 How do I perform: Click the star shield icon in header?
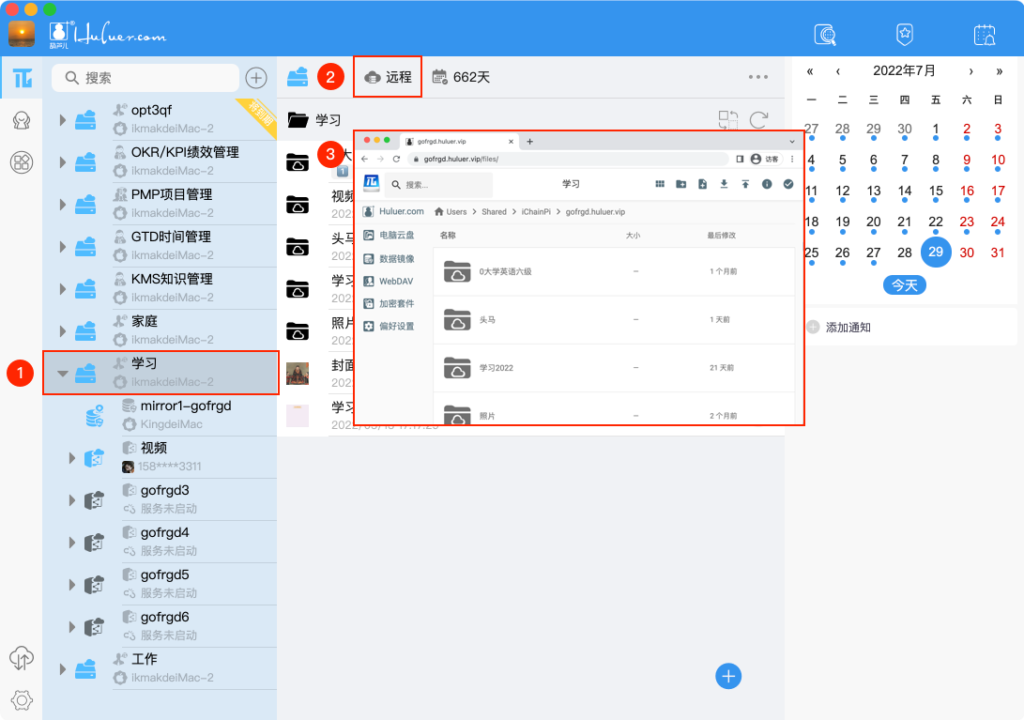(x=904, y=34)
